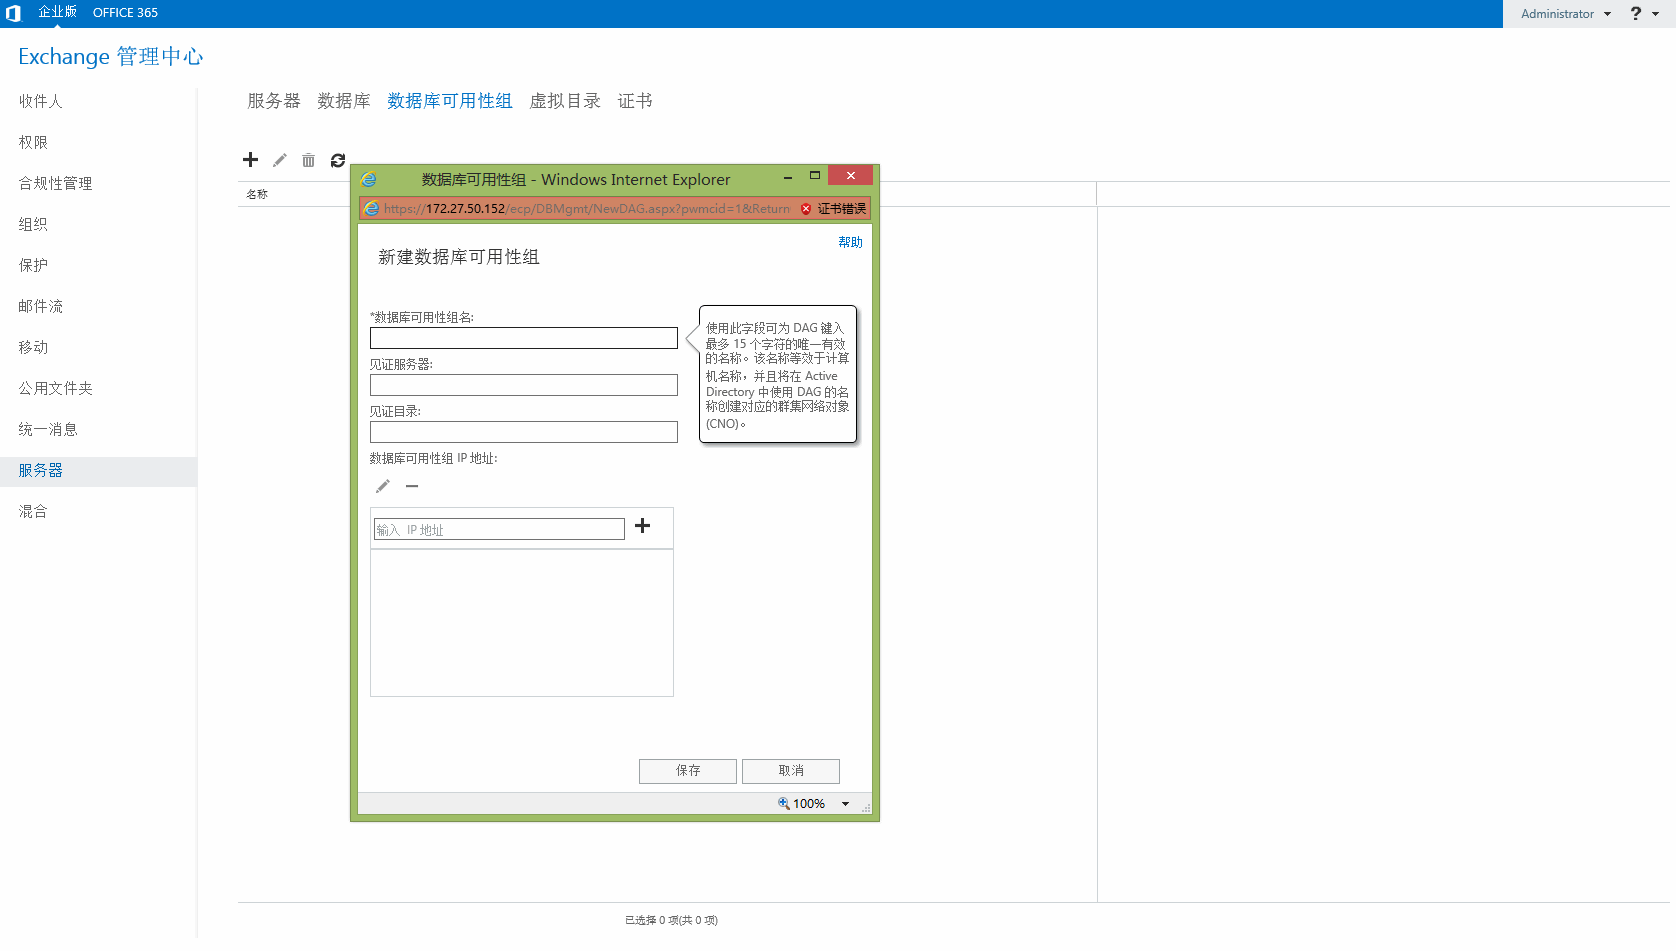The width and height of the screenshot is (1676, 951).
Task: Select 企业版 in the top bar
Action: point(58,12)
